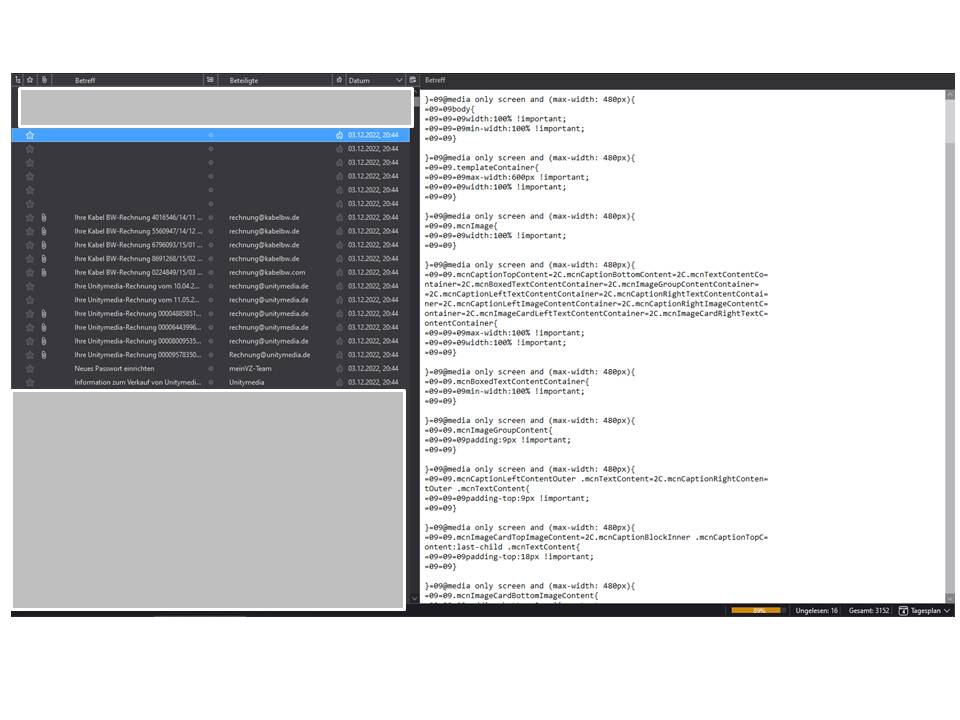Screen dimensions: 960x720
Task: Open the column picker icon beside Datum
Action: (413, 80)
